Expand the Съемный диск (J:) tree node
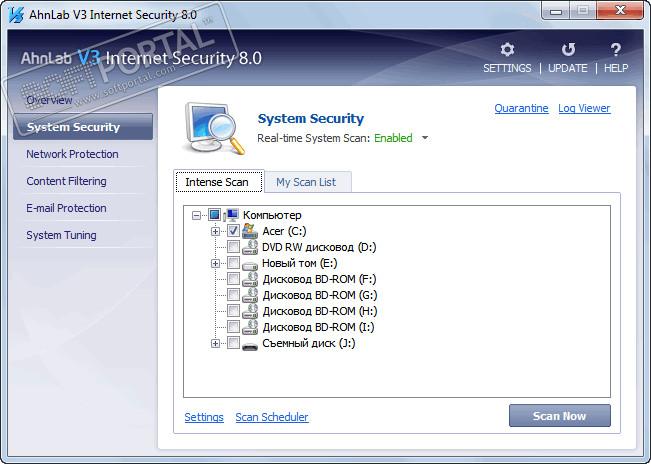This screenshot has height=464, width=651. point(215,343)
